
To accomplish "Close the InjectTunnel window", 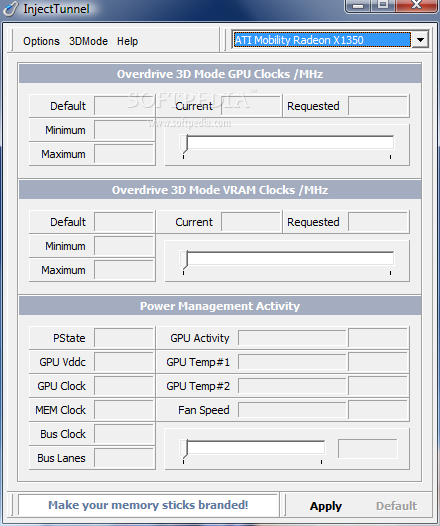I will click(x=416, y=5).
